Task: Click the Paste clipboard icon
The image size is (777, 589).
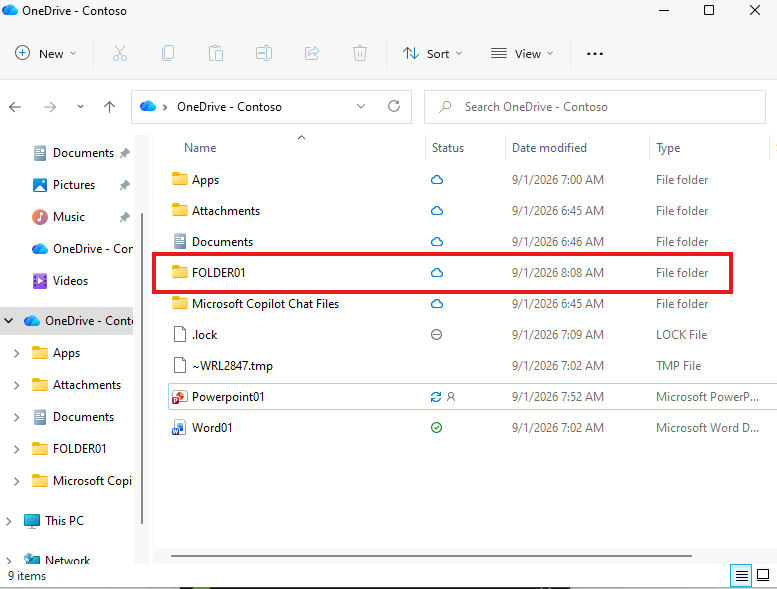Action: [216, 53]
